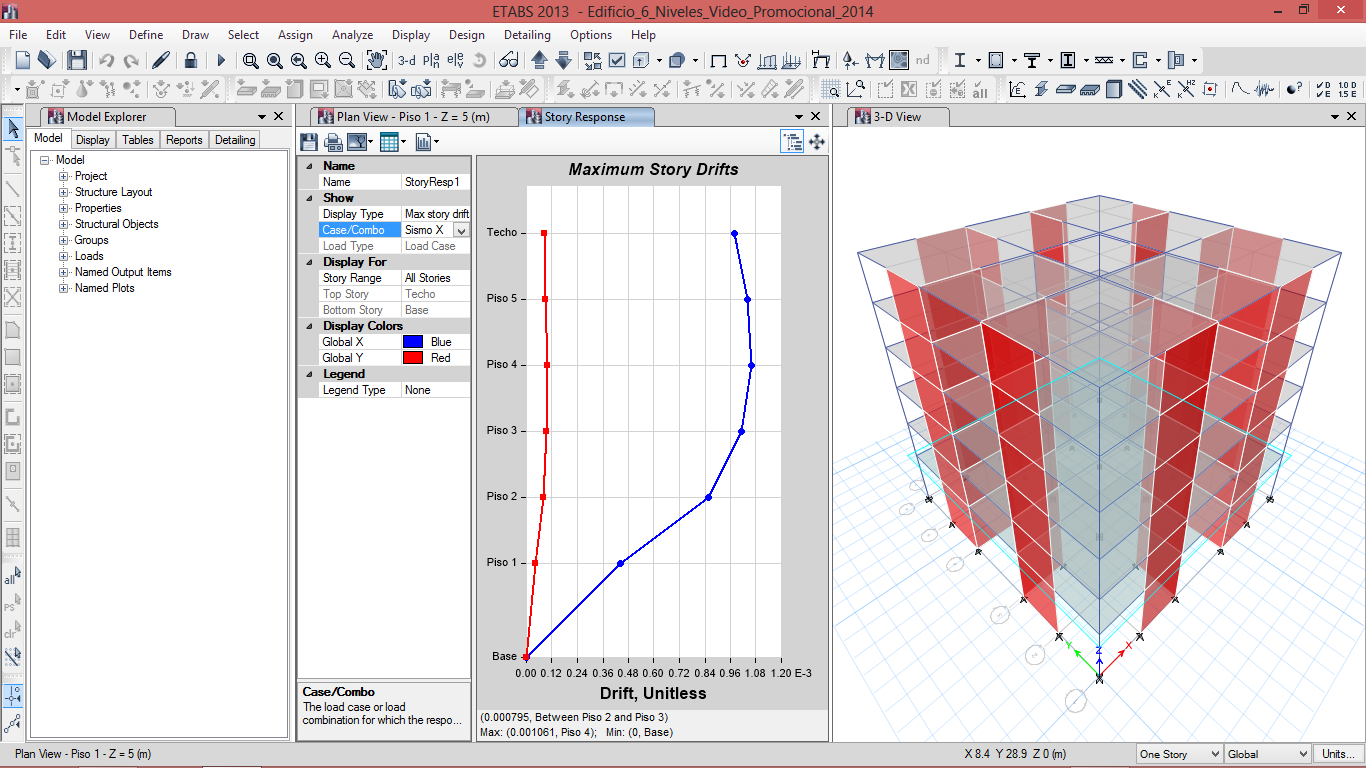Click the Units button in status bar
Viewport: 1366px width, 768px height.
[x=1337, y=754]
